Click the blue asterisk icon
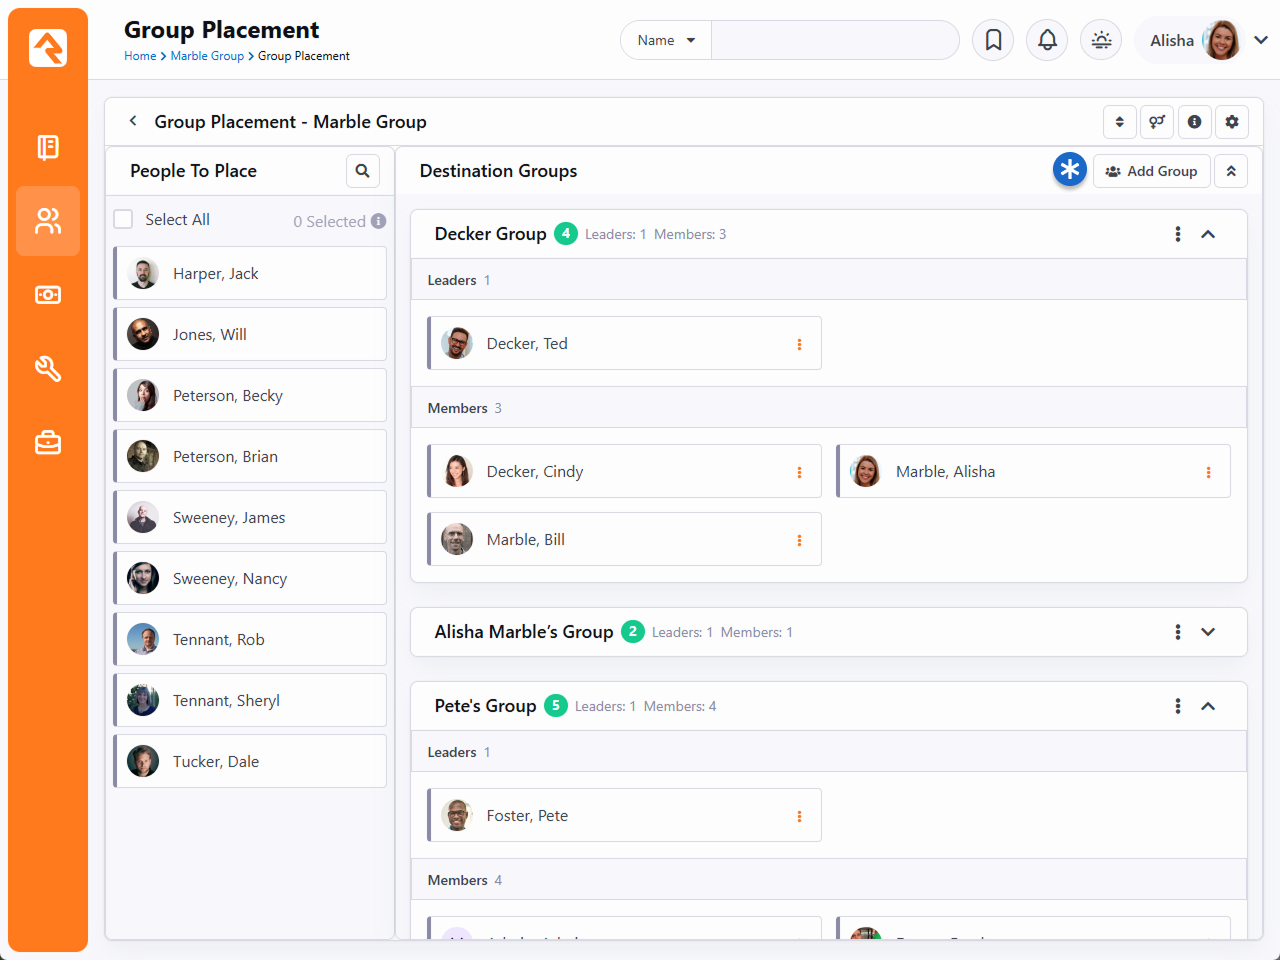Image resolution: width=1280 pixels, height=960 pixels. click(1069, 170)
